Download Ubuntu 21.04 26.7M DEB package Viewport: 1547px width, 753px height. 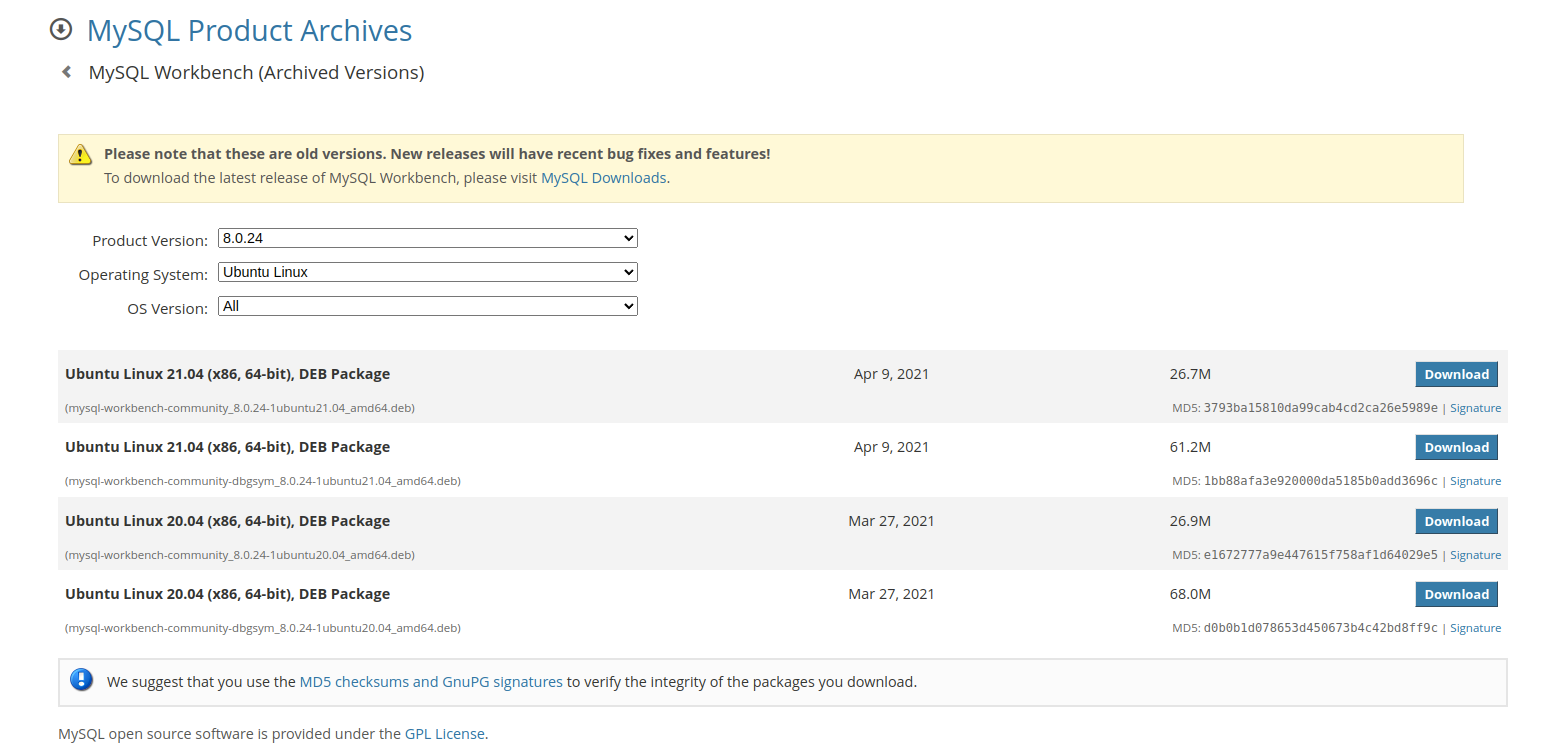coord(1456,374)
